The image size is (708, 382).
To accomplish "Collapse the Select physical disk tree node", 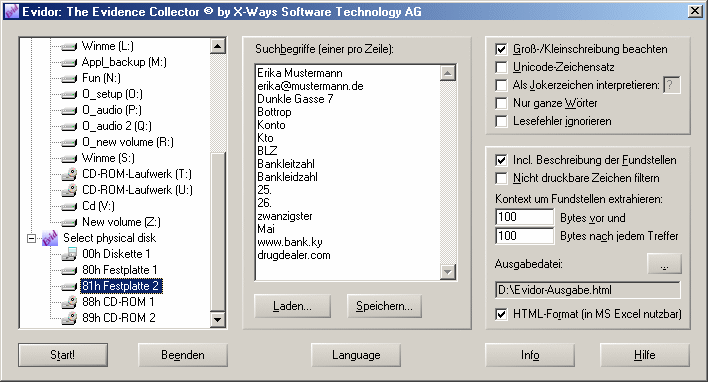I will [x=31, y=238].
